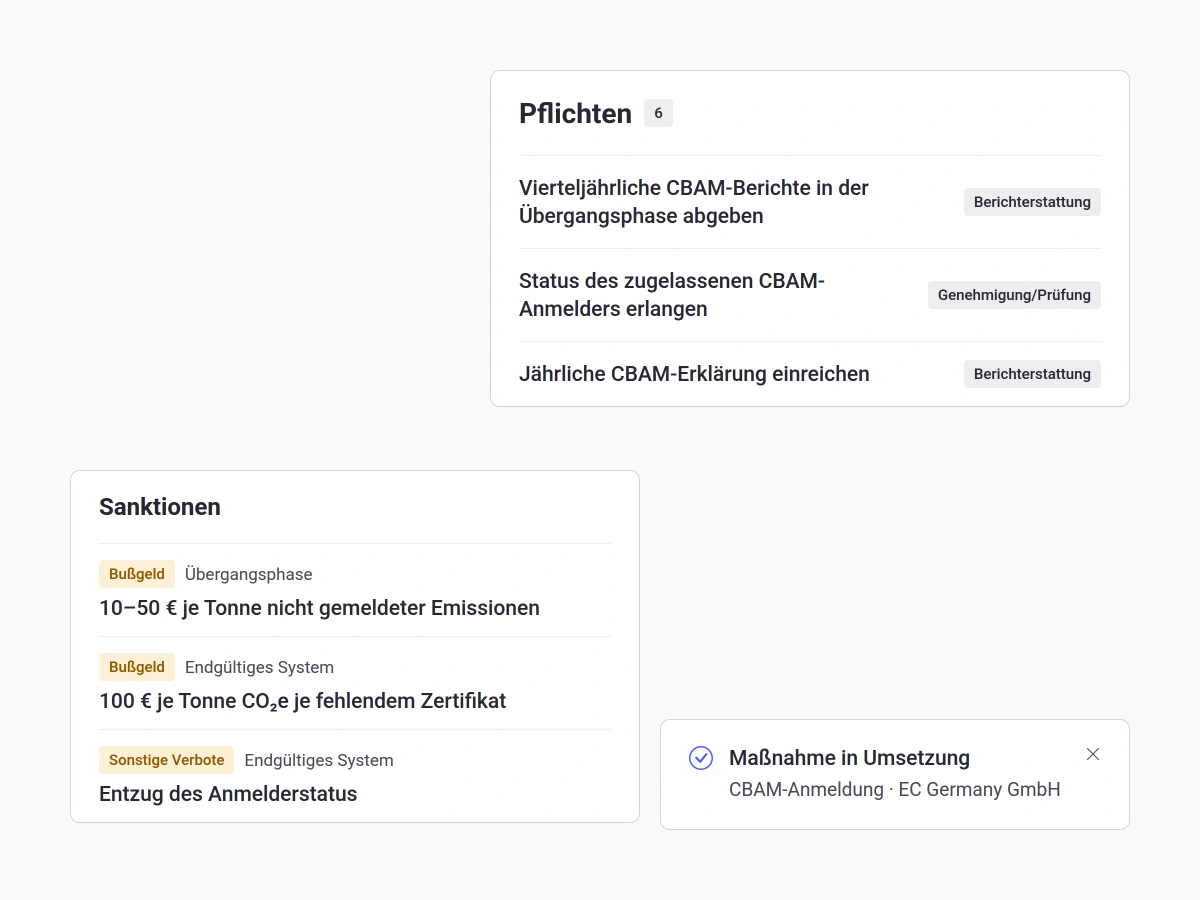Viewport: 1200px width, 900px height.
Task: Dismiss the Maßnahme in Umsetzung notification
Action: 1093,754
